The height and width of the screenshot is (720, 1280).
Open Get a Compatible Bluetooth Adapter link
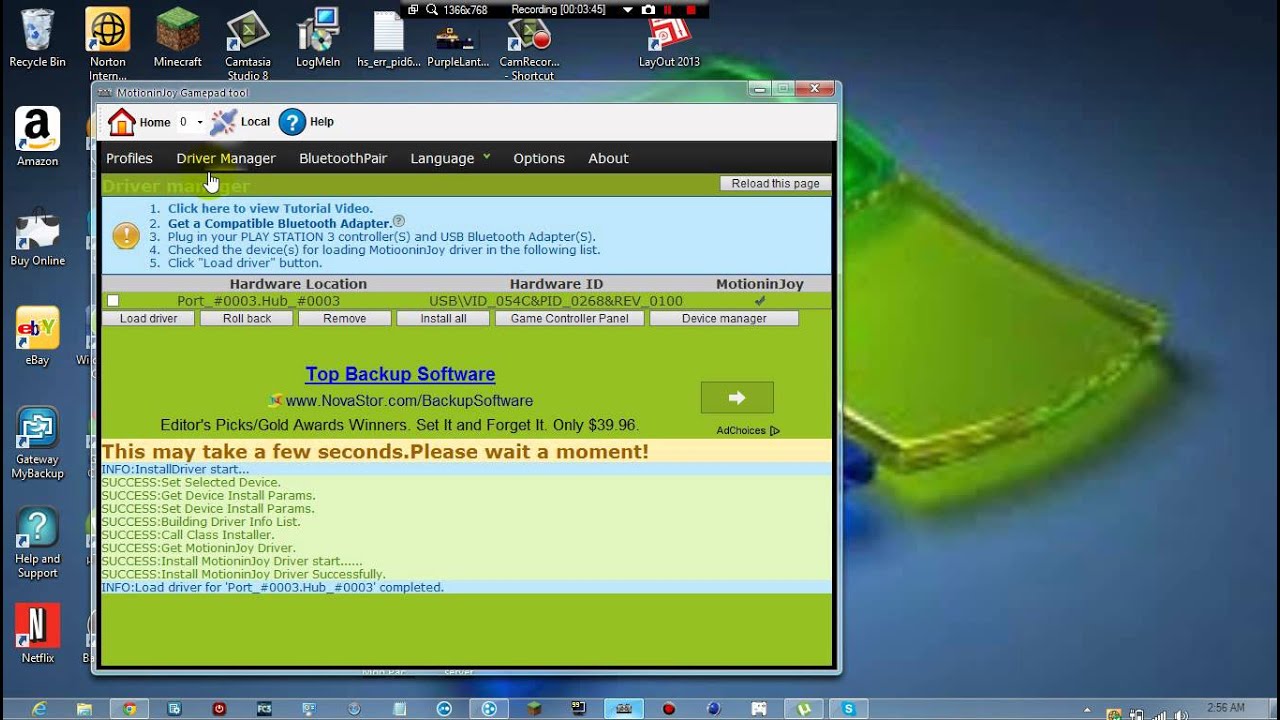point(279,222)
